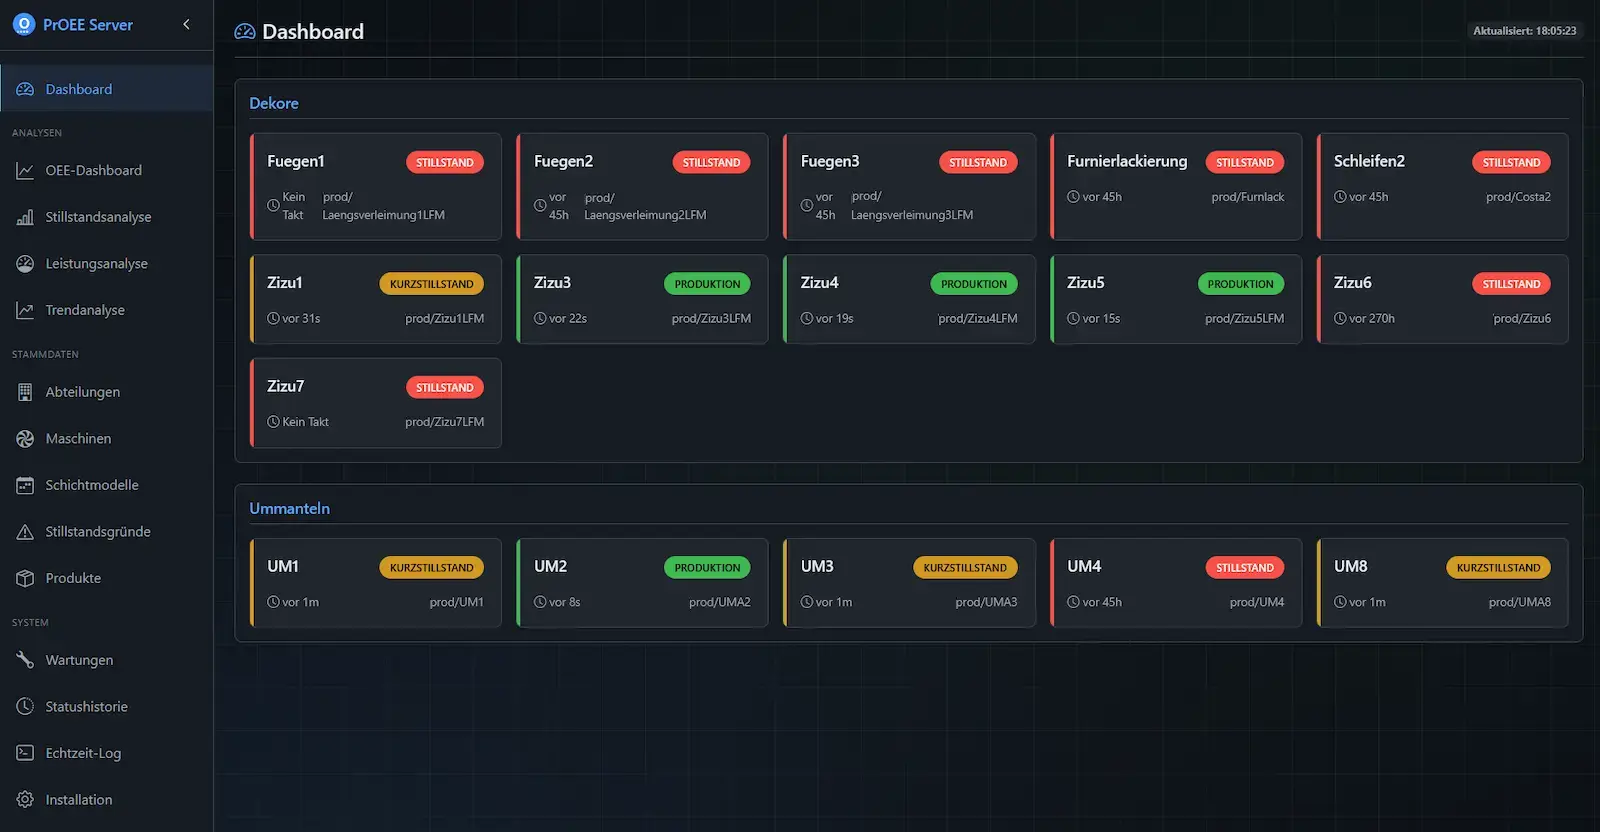Click the 'vor 19s' text on Zizu4
The height and width of the screenshot is (832, 1600).
pyautogui.click(x=835, y=318)
